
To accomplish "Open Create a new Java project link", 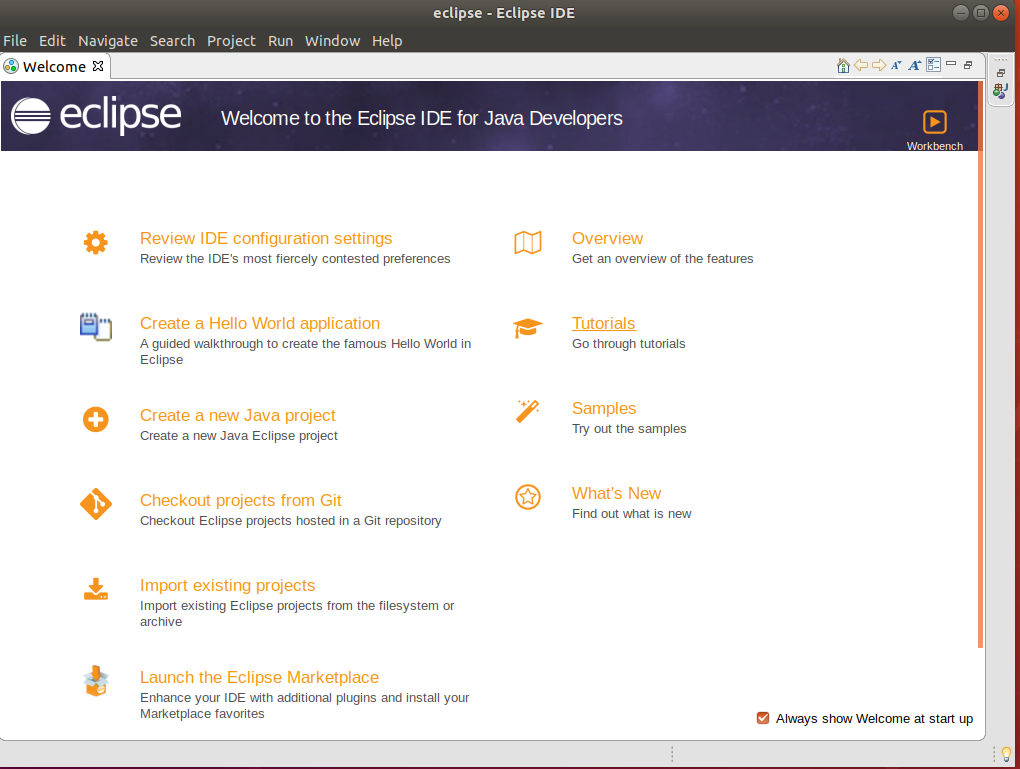I will tap(237, 415).
